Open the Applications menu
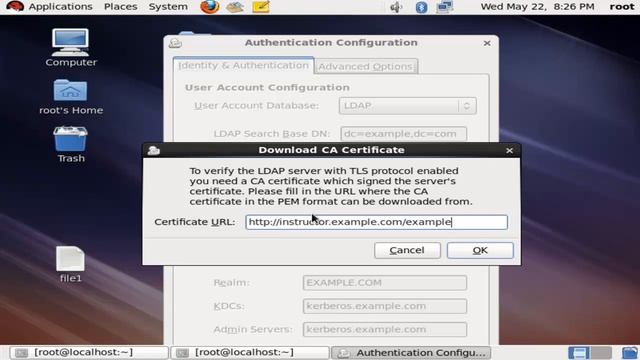This screenshot has height=360, width=640. click(x=60, y=7)
